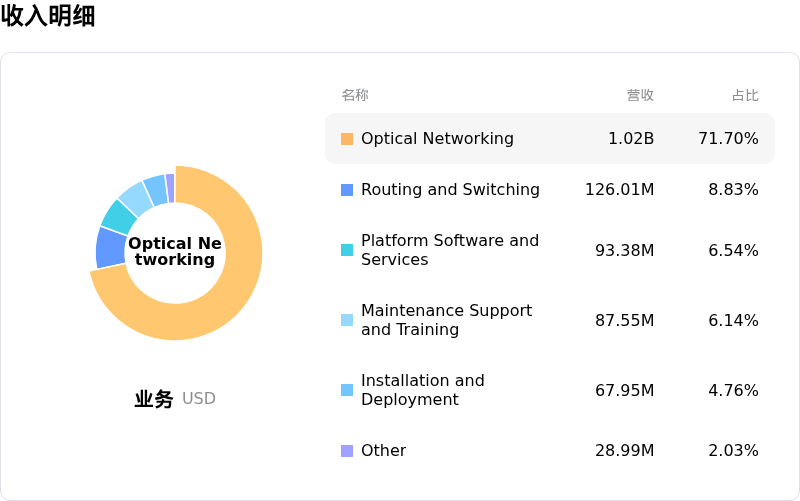Click the 28.99M revenue value
The width and height of the screenshot is (800, 501).
pos(624,450)
